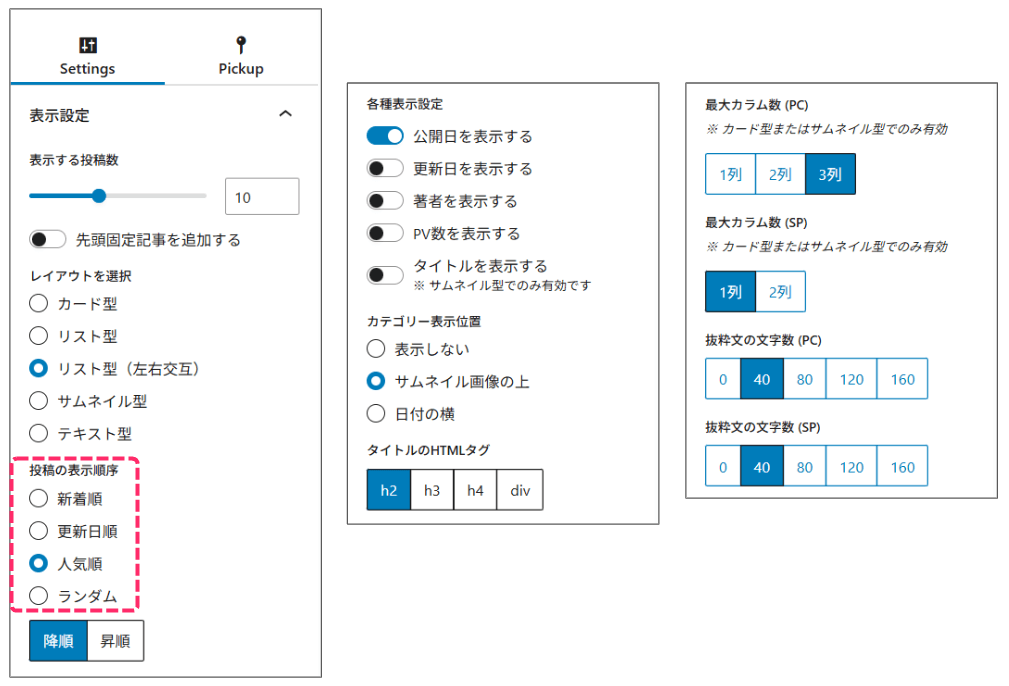Choose 更新日順 display order
The height and width of the screenshot is (686, 1009).
click(39, 531)
